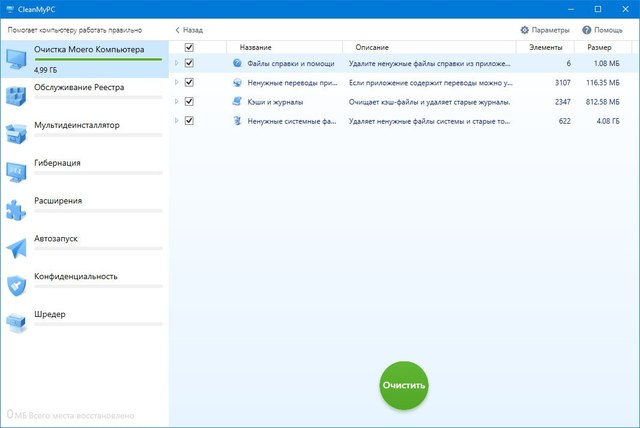Toggle the Кэши и журналы checkbox
Screen dimensions: 640x428
189,101
